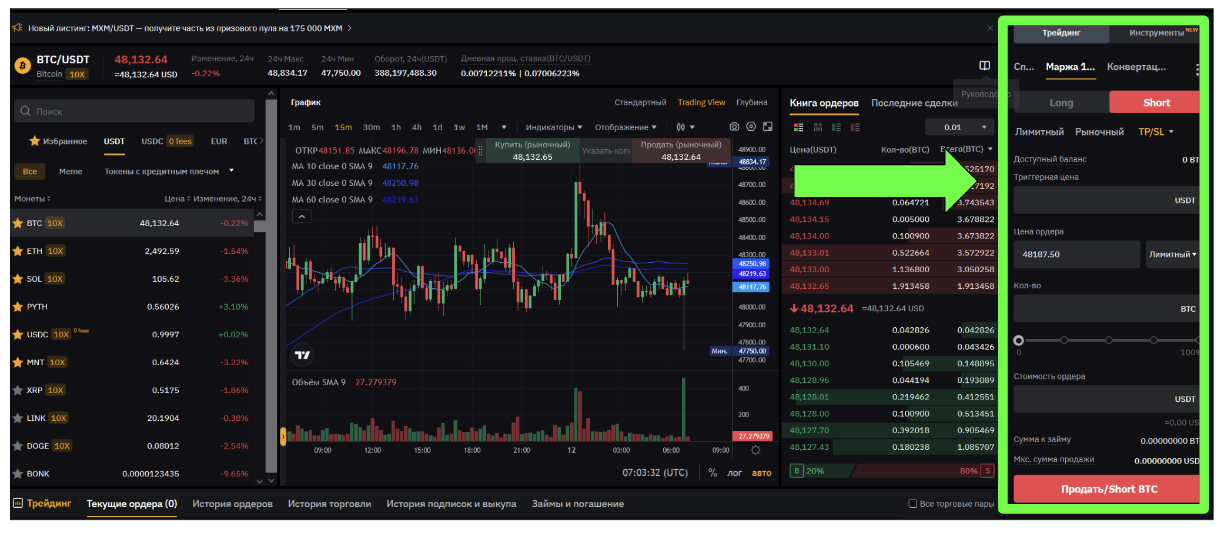This screenshot has width=1226, height=536.
Task: Click the amount percentage slider handle
Action: point(1019,340)
